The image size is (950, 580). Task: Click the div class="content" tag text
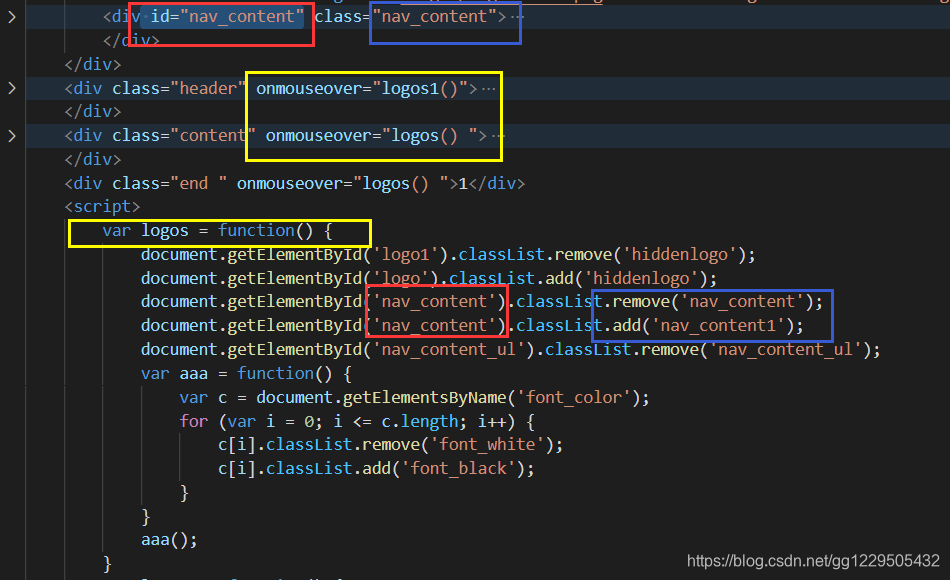tap(160, 136)
